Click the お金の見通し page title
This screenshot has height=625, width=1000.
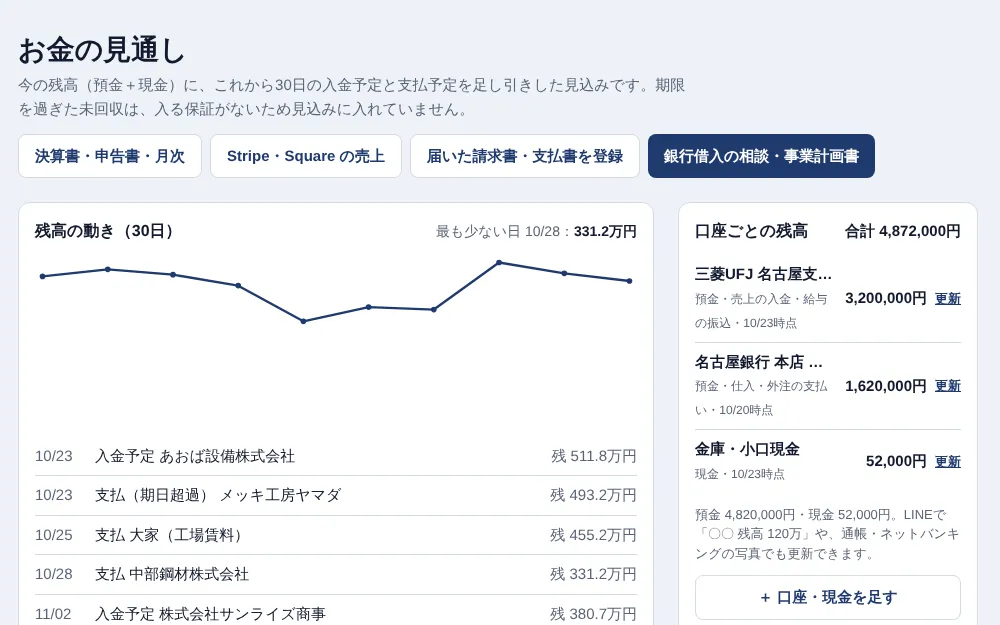[101, 50]
